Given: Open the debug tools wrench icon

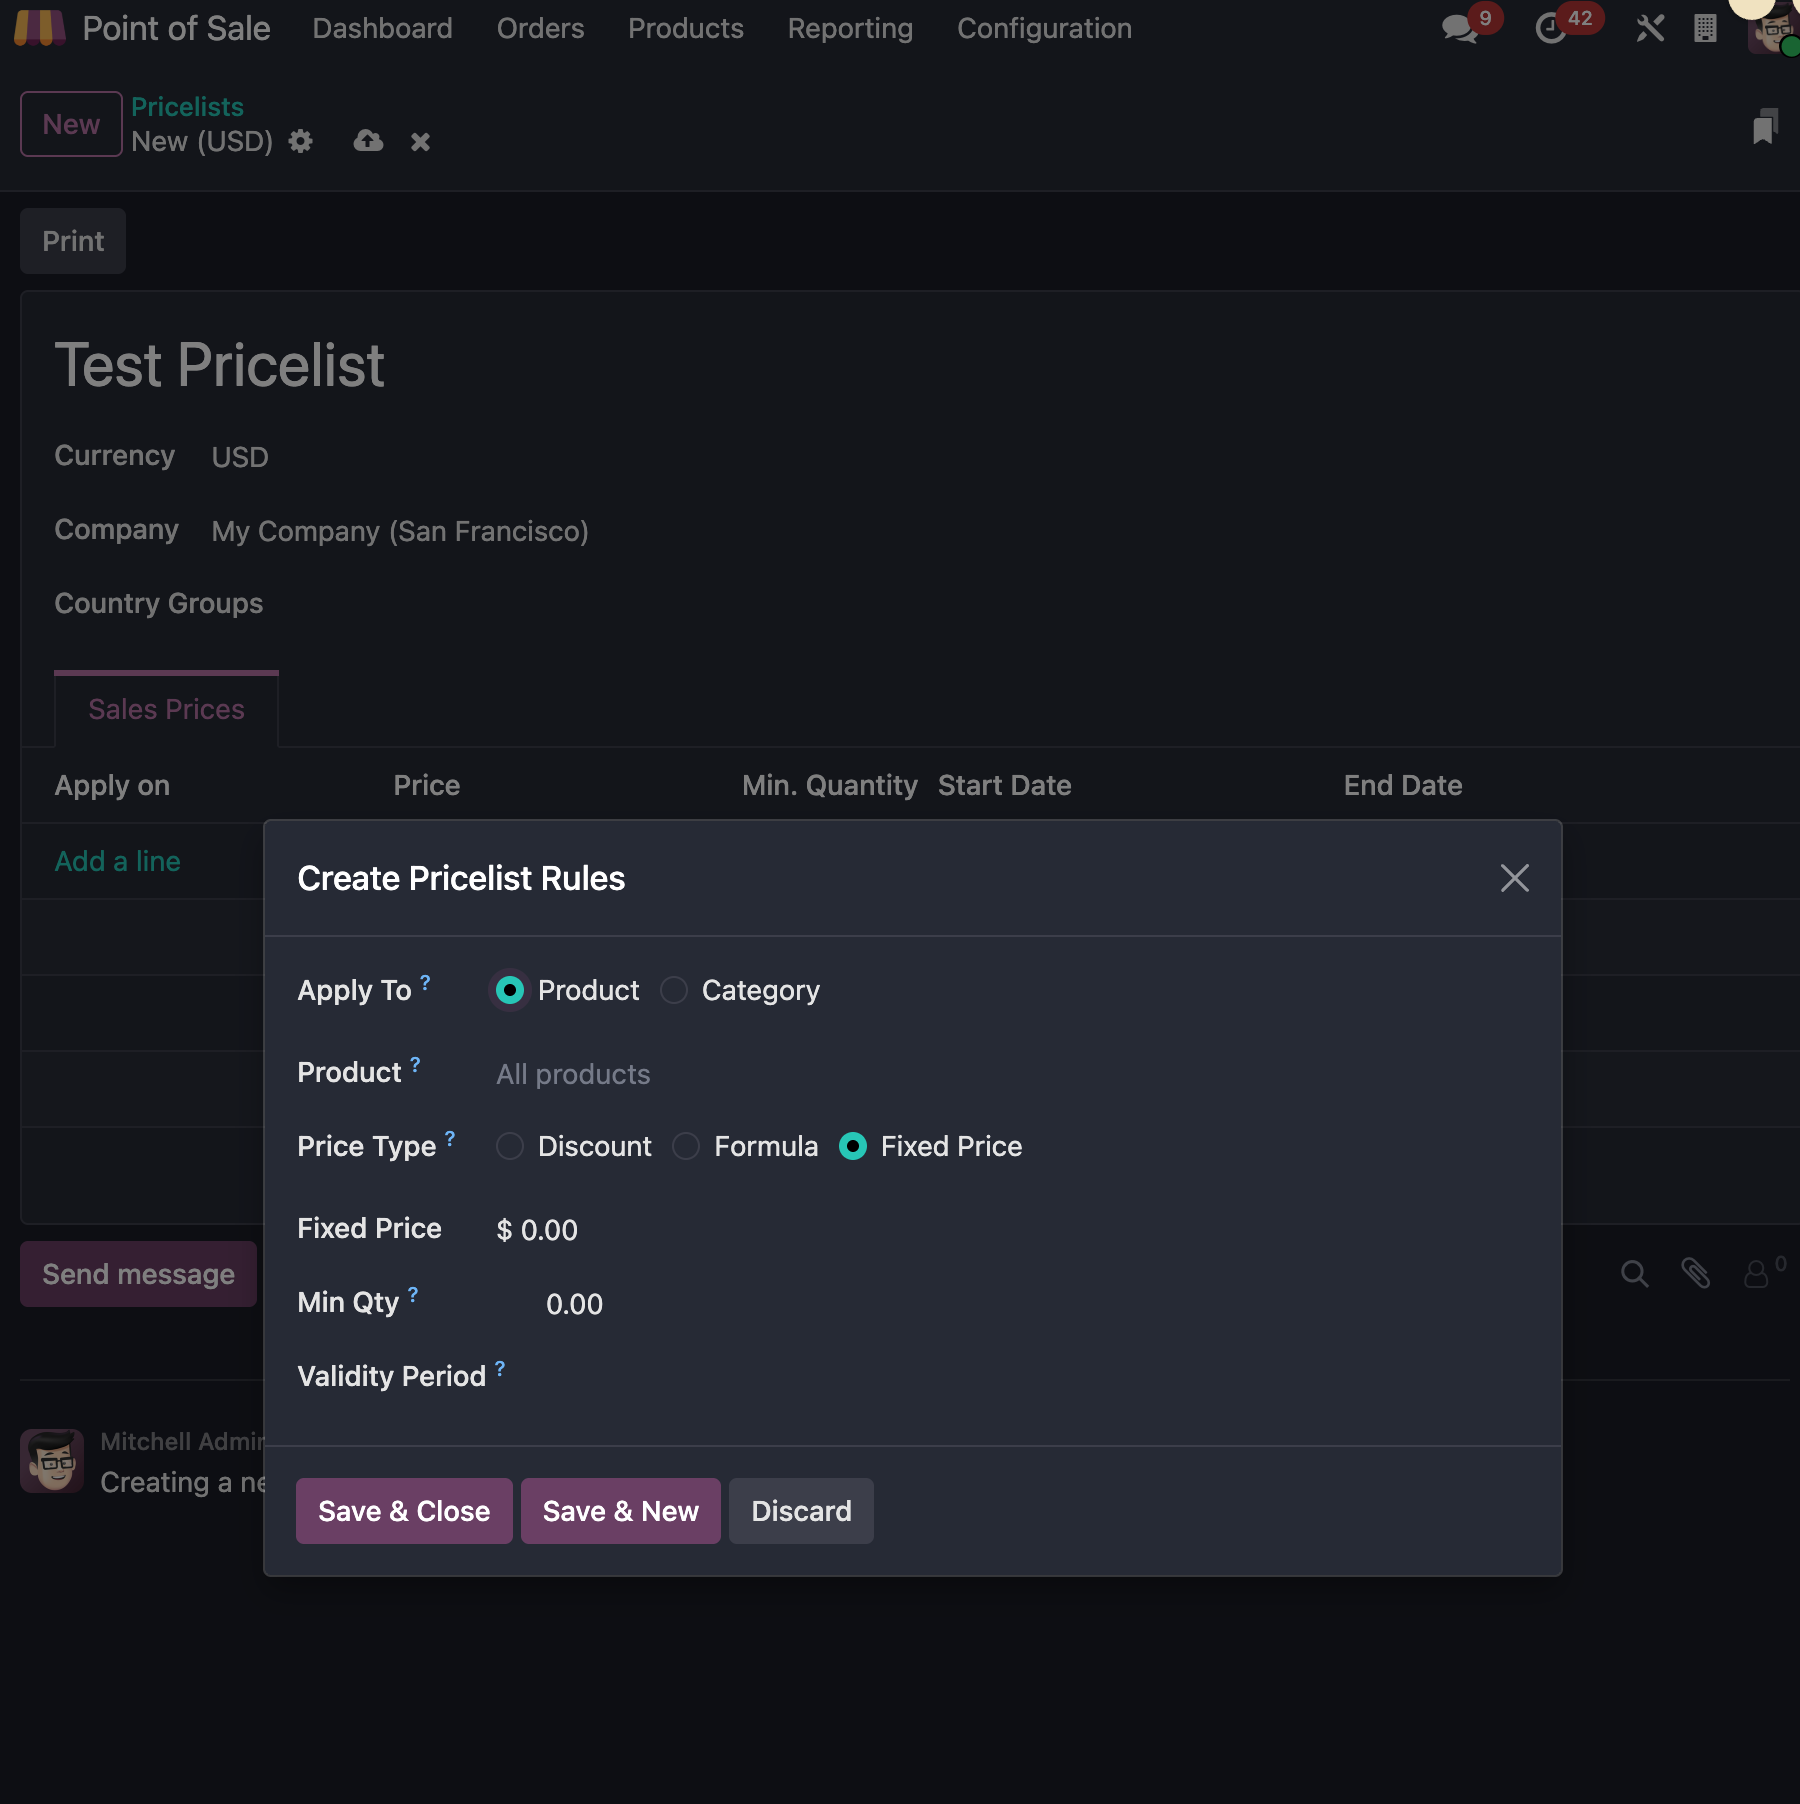Looking at the screenshot, I should tap(1650, 28).
